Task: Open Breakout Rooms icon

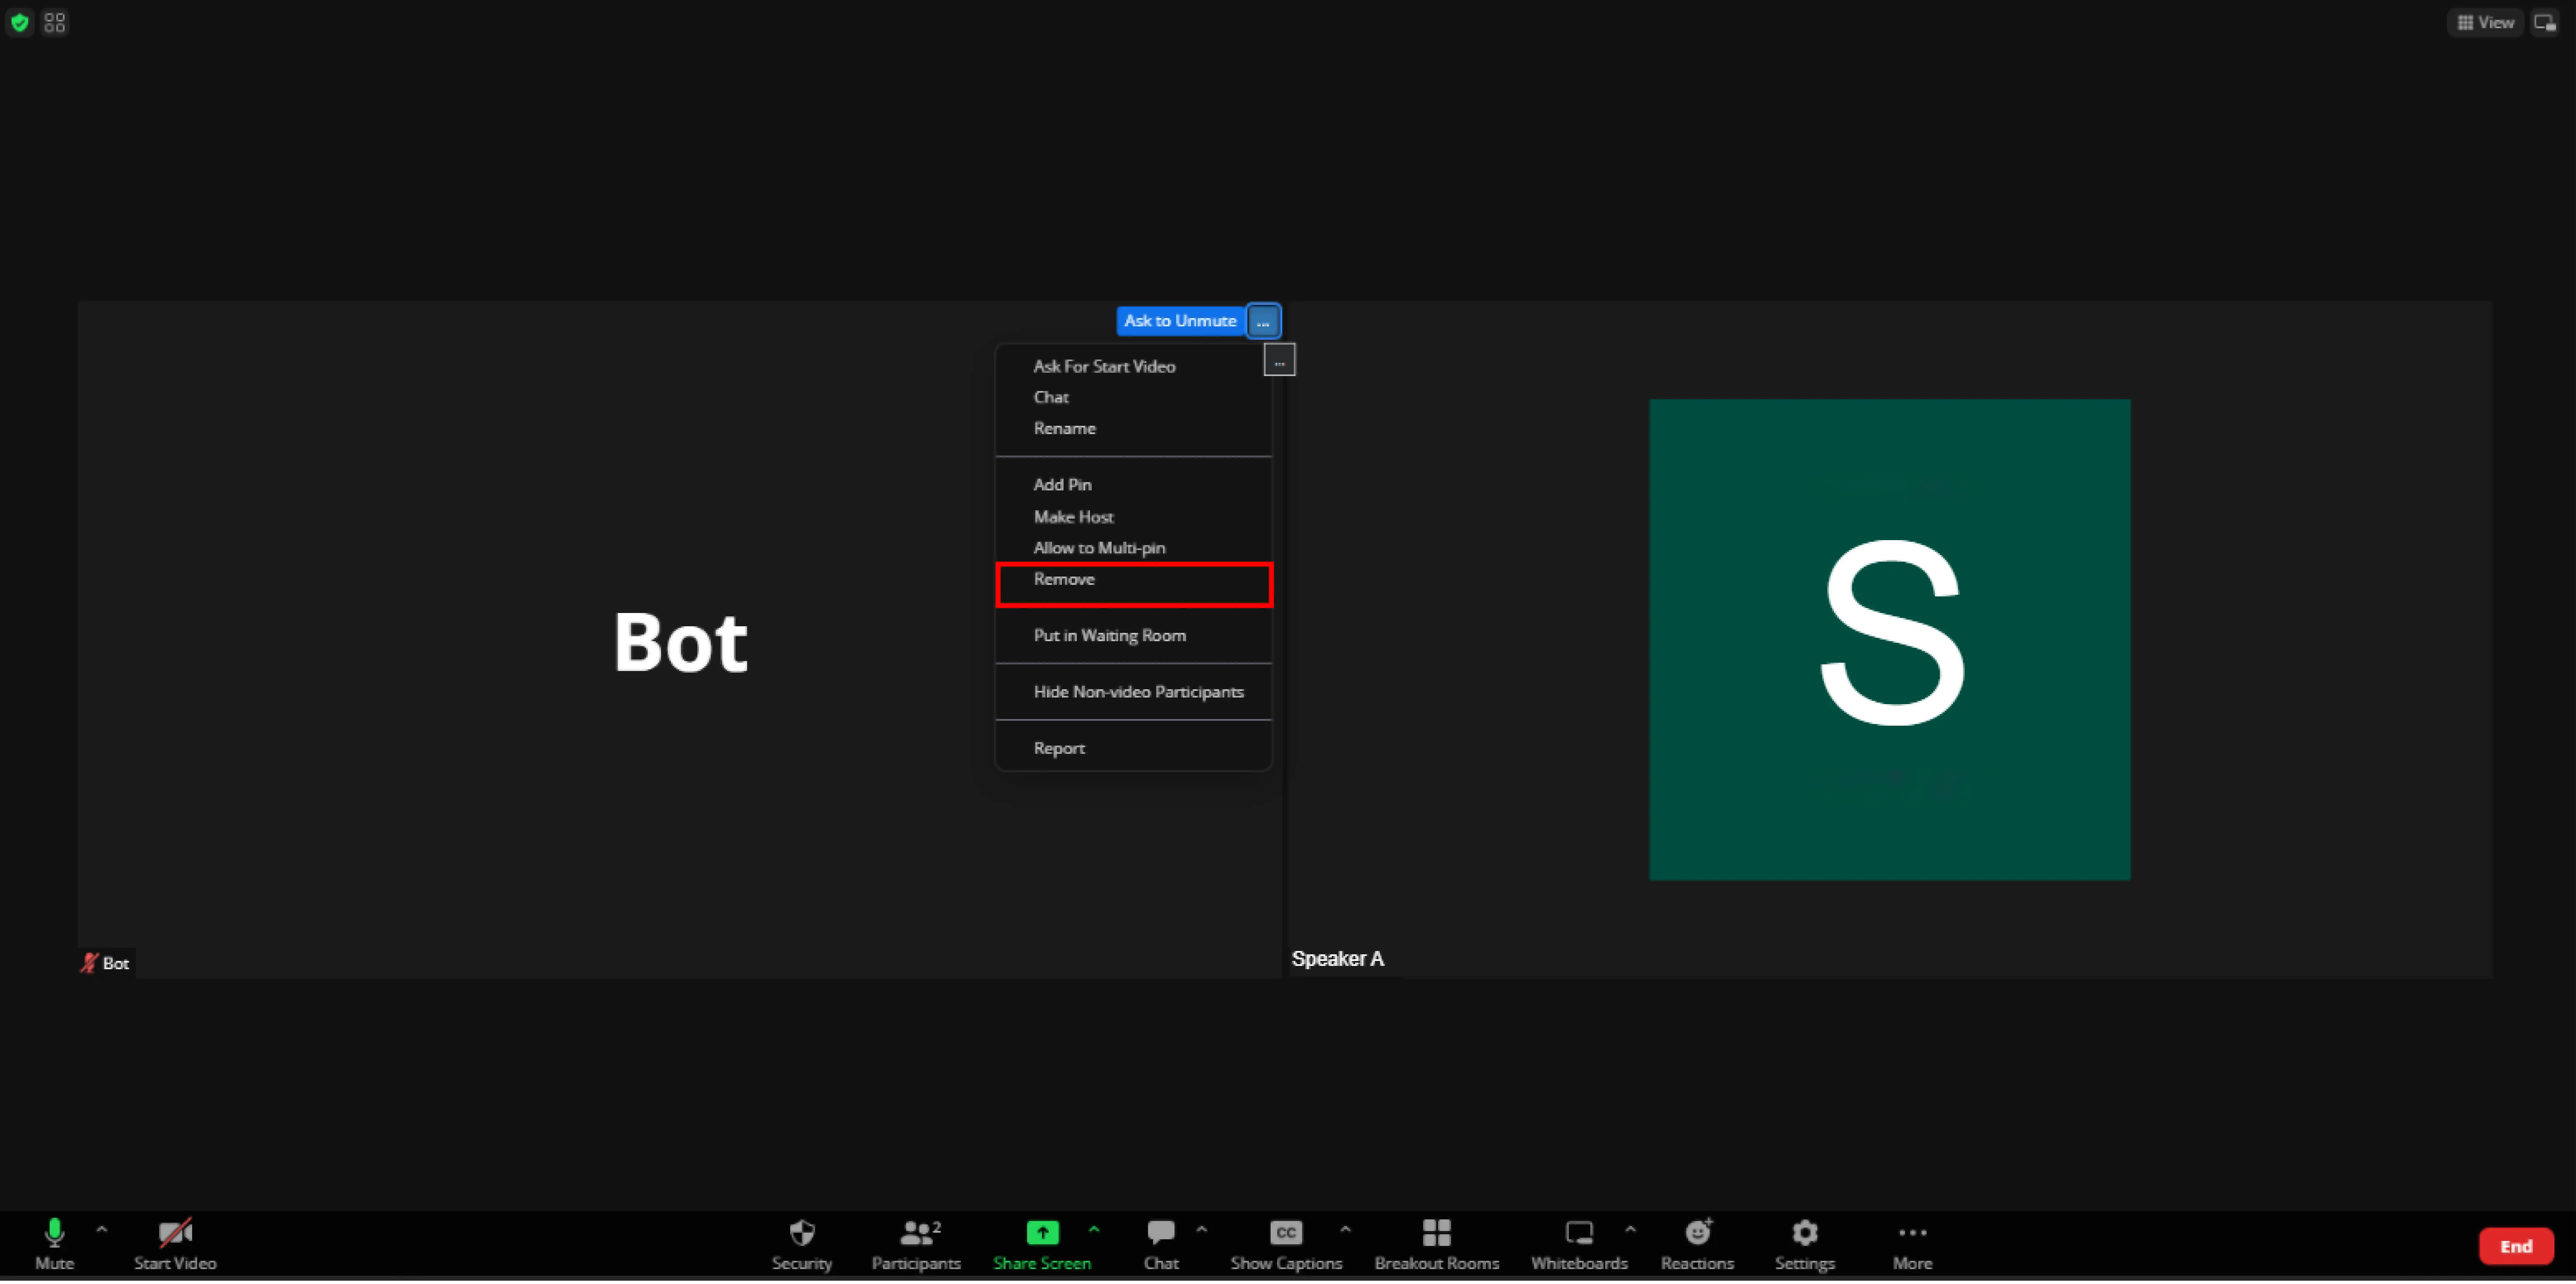Action: coord(1436,1234)
